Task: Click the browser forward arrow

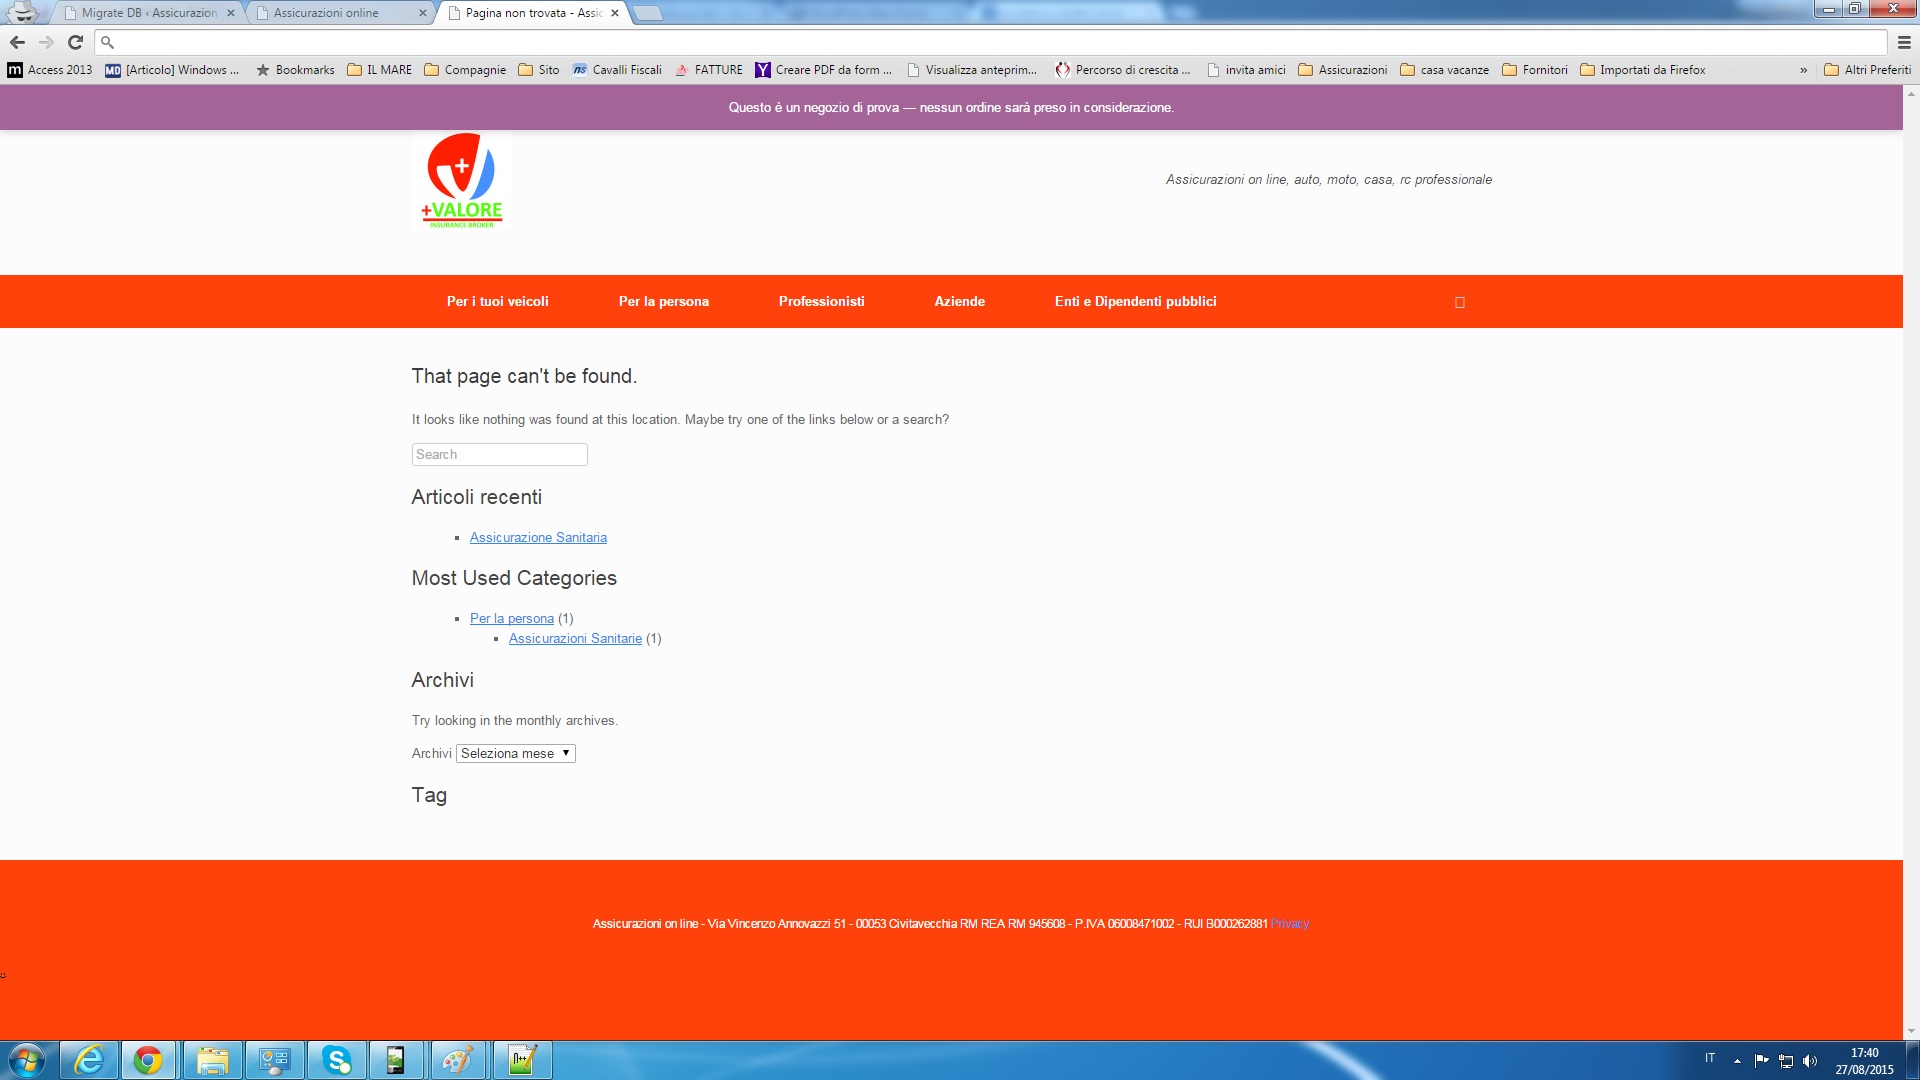Action: [x=46, y=42]
